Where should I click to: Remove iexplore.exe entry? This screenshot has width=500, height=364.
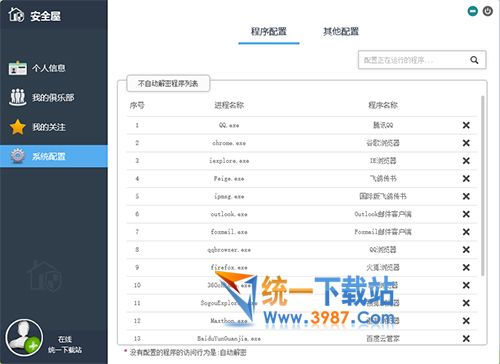[x=466, y=161]
